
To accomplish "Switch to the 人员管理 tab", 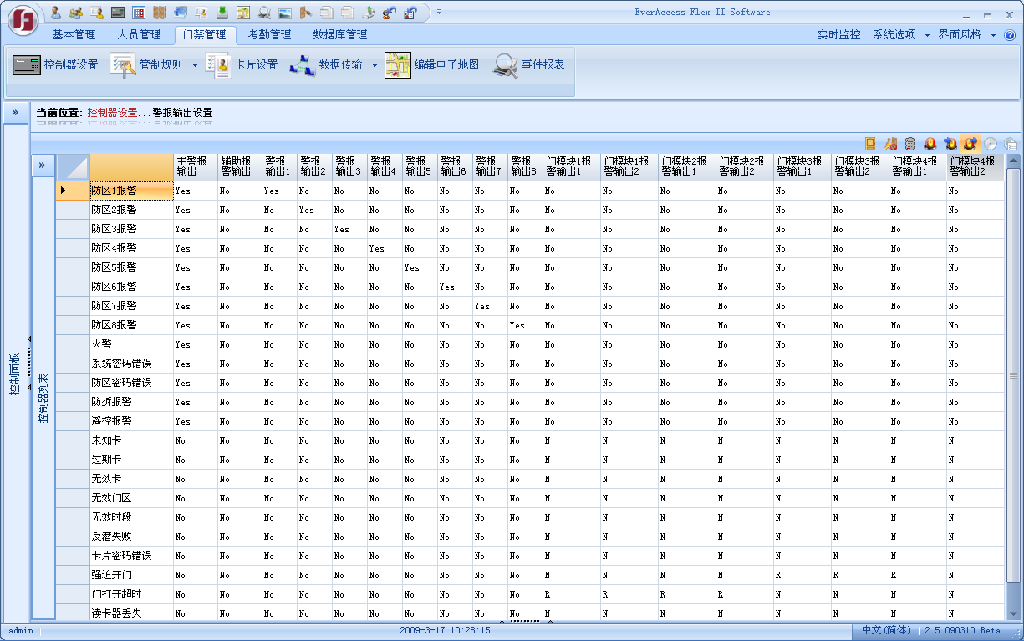I will point(139,34).
